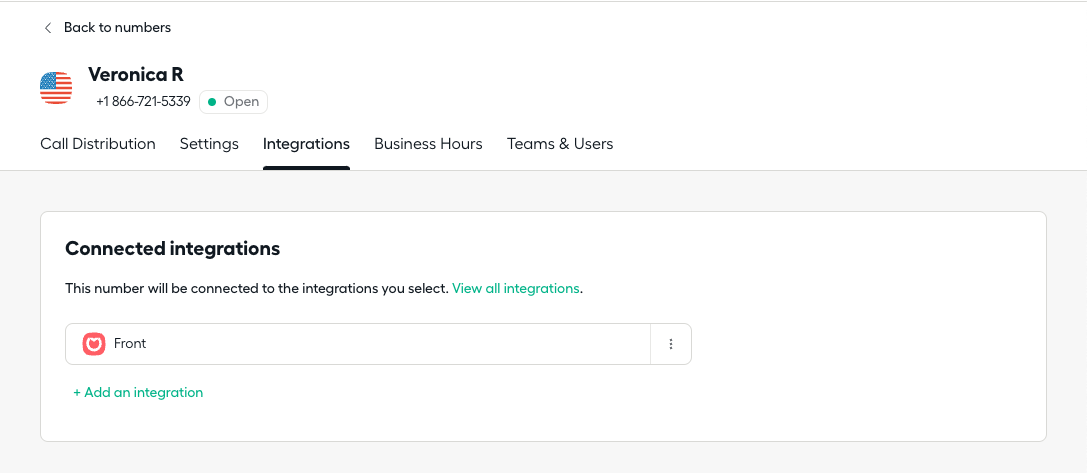Viewport: 1087px width, 473px height.
Task: Select the Integrations tab
Action: click(306, 144)
